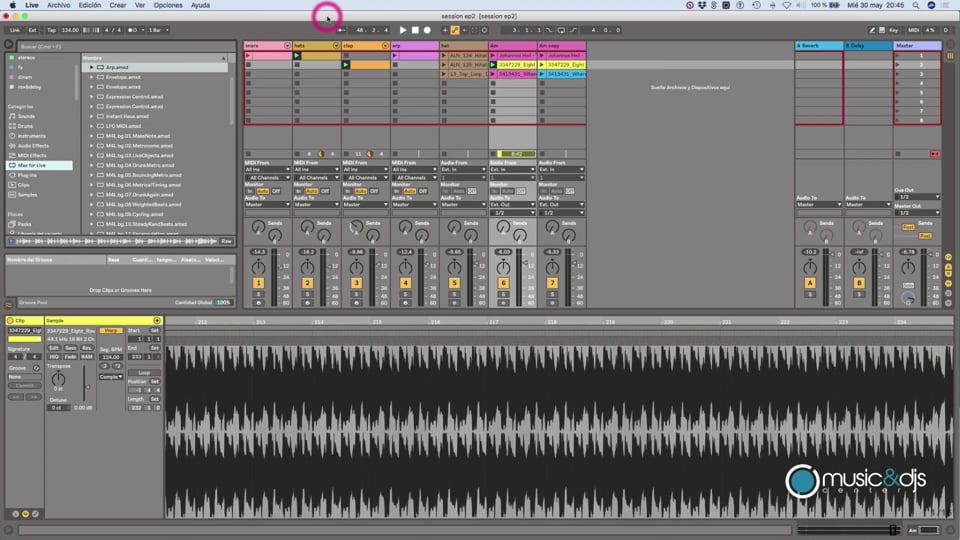This screenshot has height=540, width=960.
Task: Expand the Arp.amxd browser item
Action: pos(92,67)
